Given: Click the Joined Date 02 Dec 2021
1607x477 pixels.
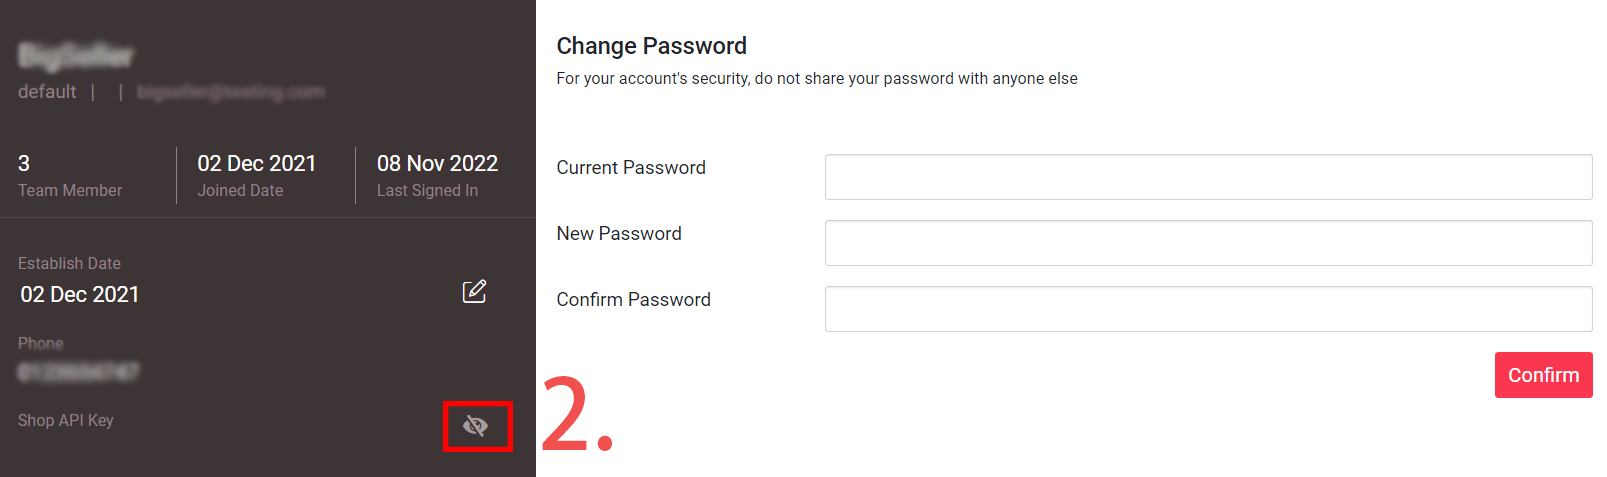Looking at the screenshot, I should click(257, 163).
